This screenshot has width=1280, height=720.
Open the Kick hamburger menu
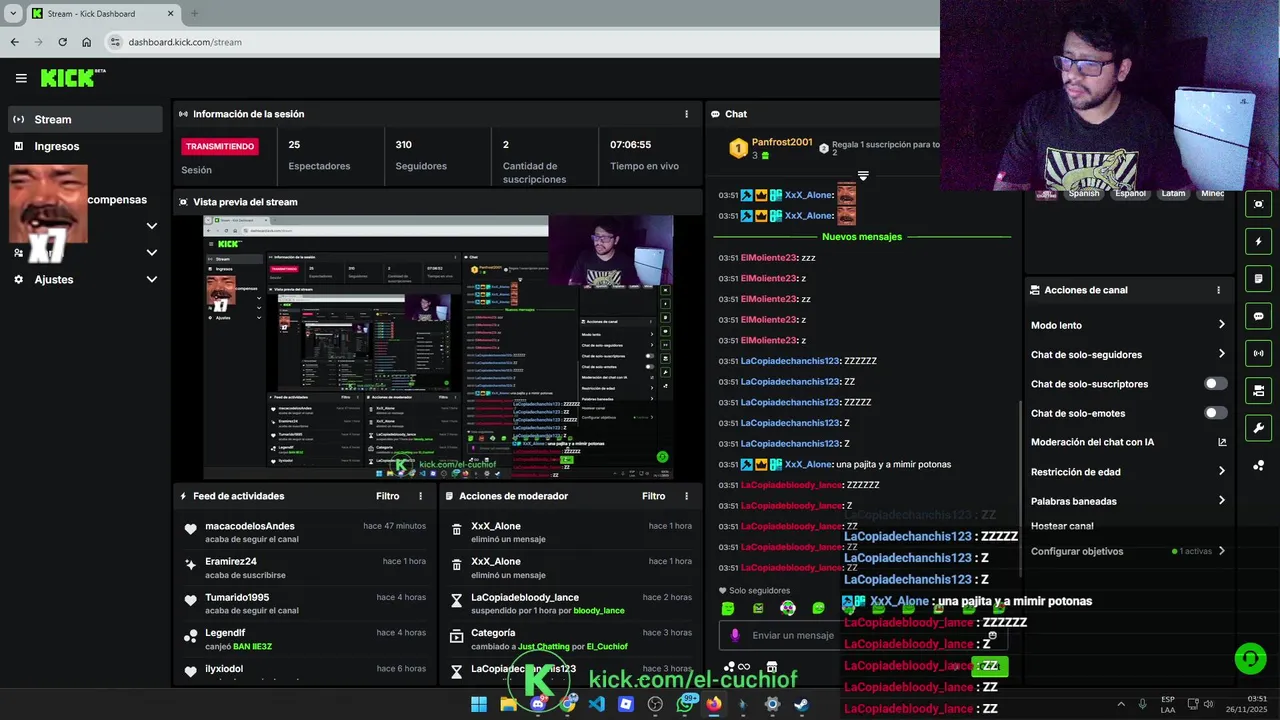(x=21, y=78)
